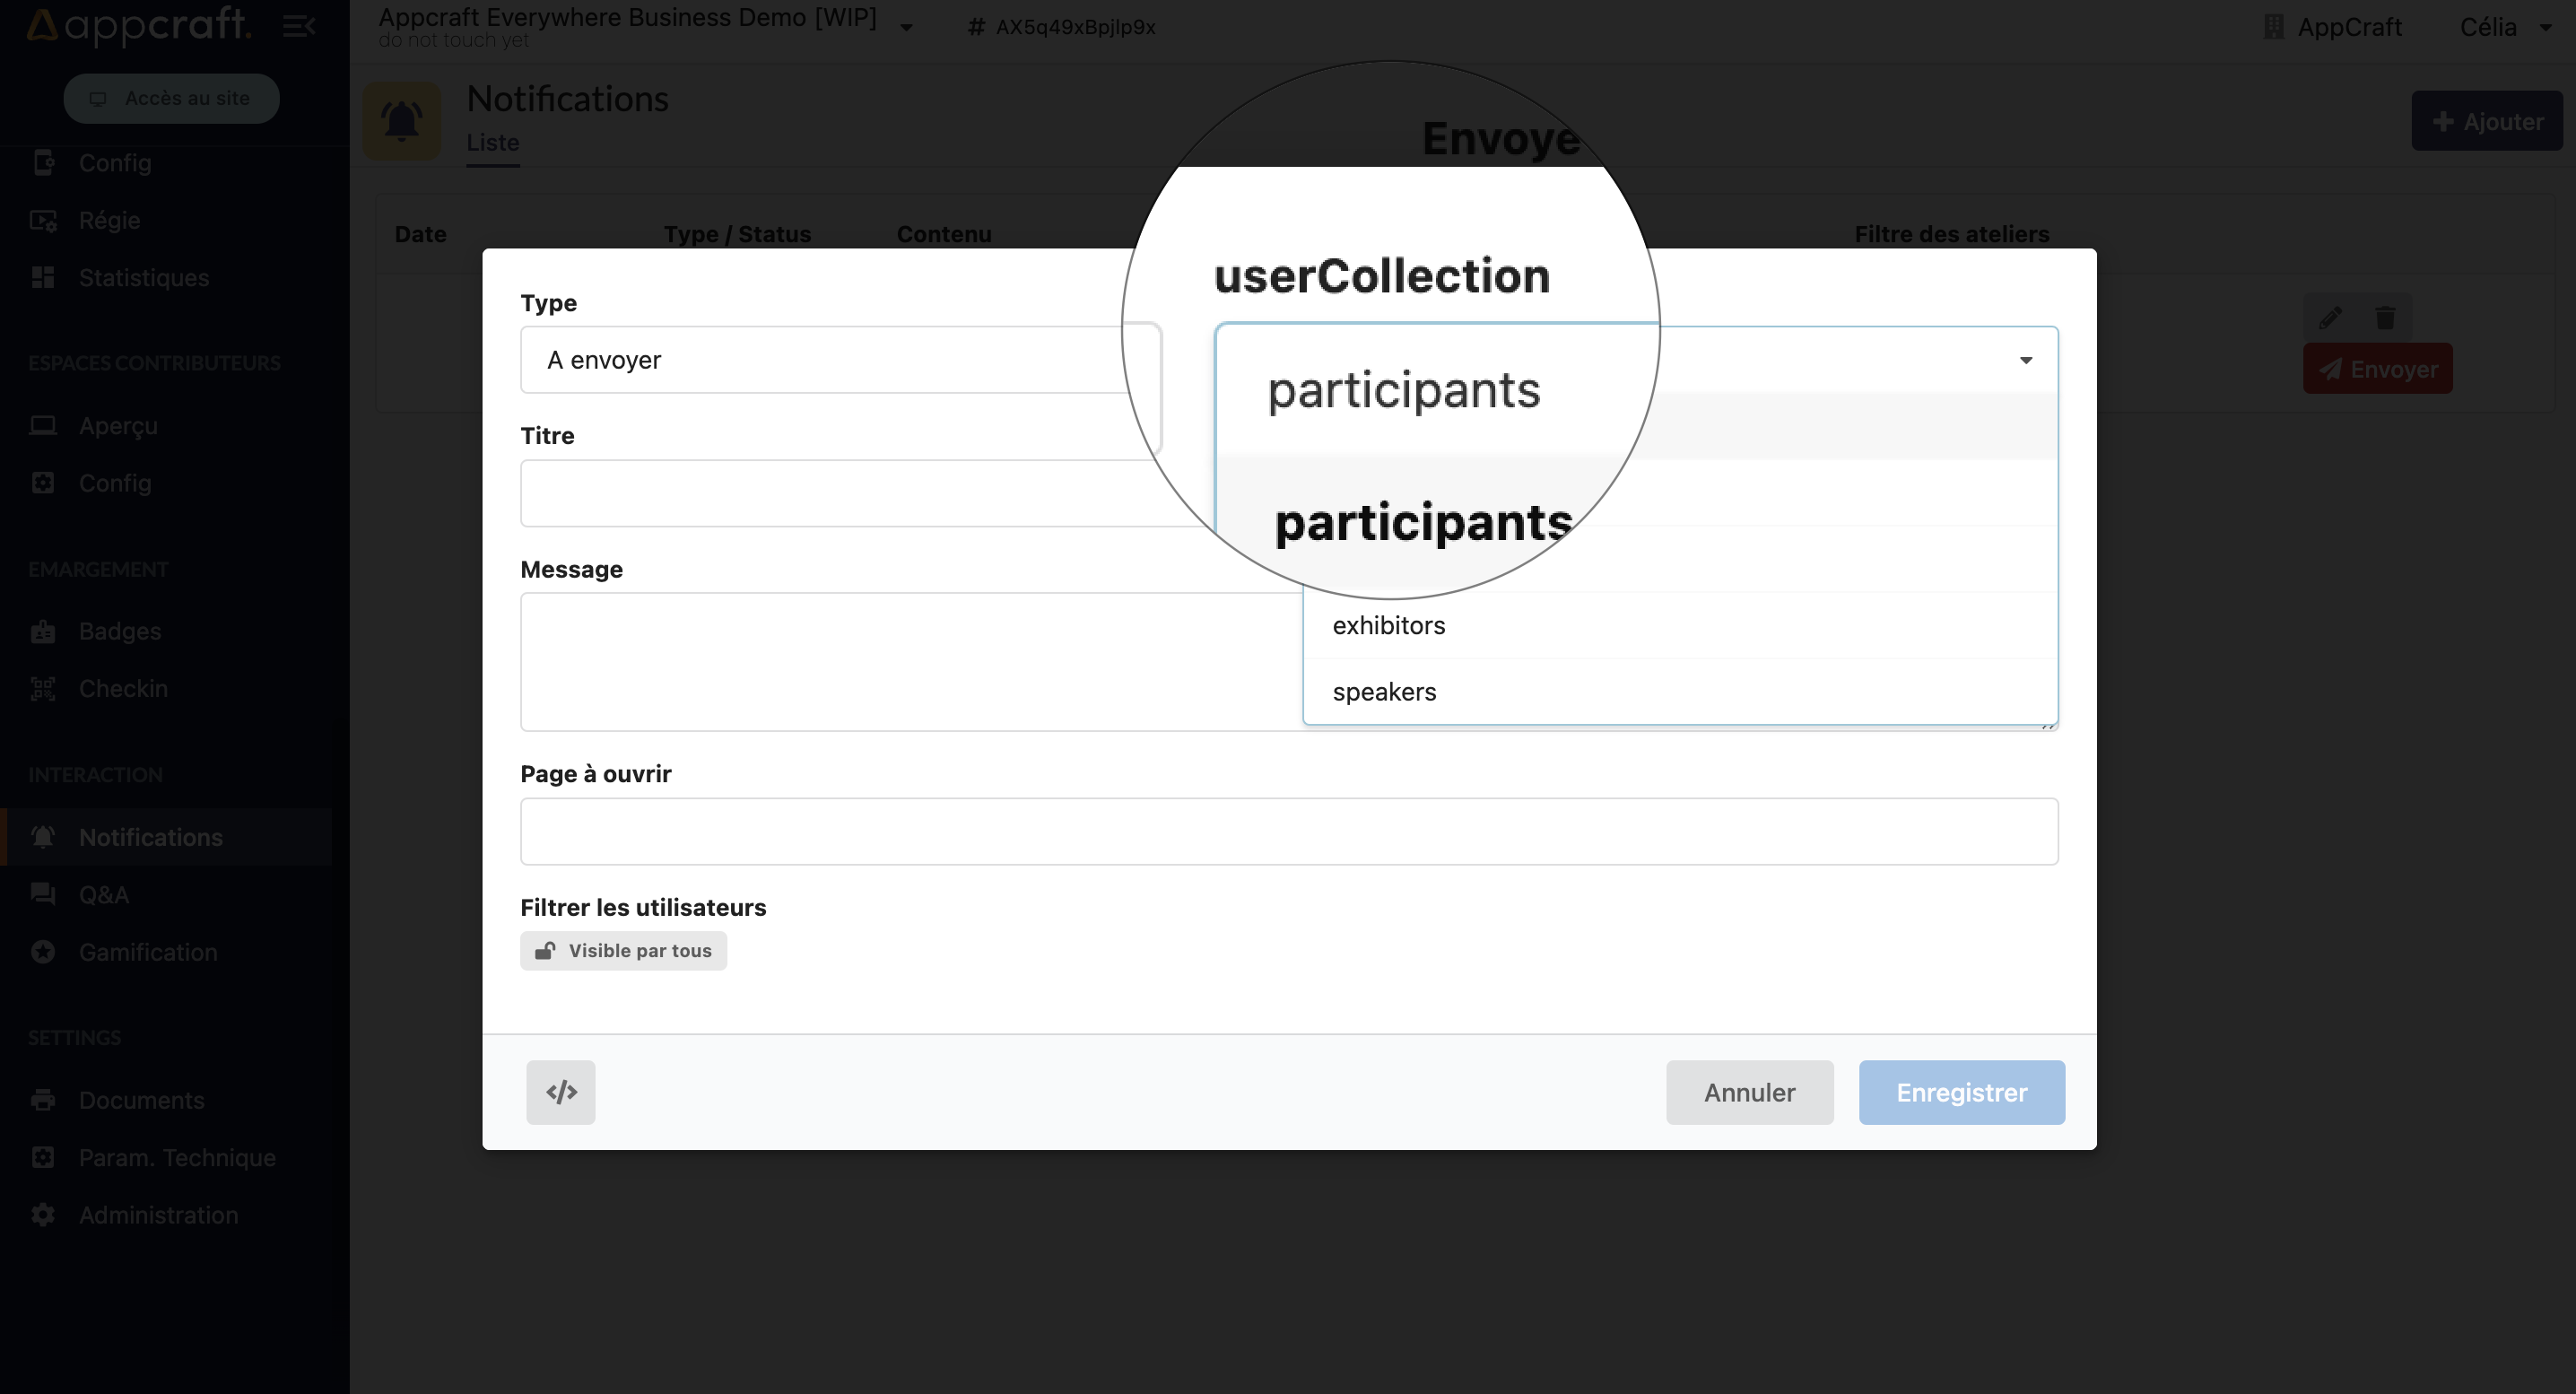Click the Q&A icon in sidebar
The image size is (2576, 1394).
(x=43, y=894)
